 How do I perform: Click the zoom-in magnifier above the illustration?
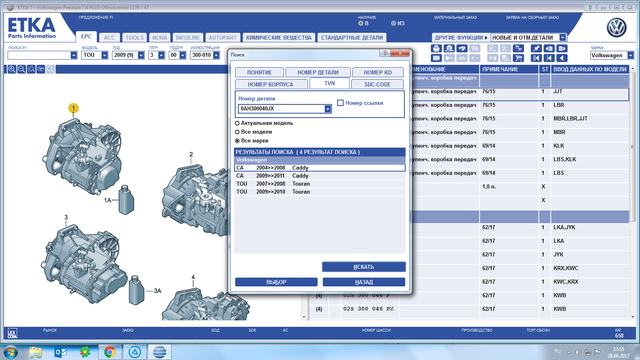click(12, 69)
